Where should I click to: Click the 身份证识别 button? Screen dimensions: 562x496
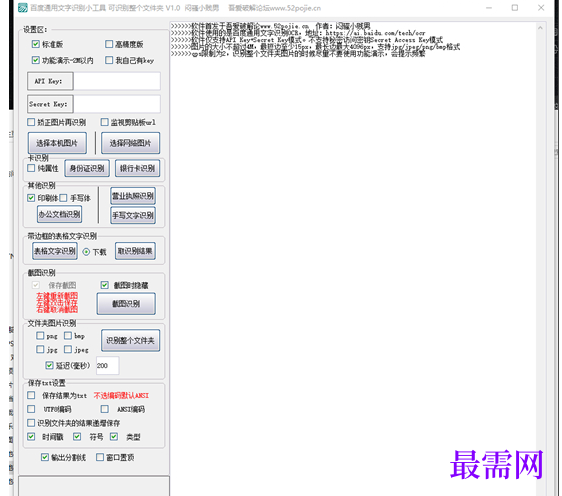point(87,168)
